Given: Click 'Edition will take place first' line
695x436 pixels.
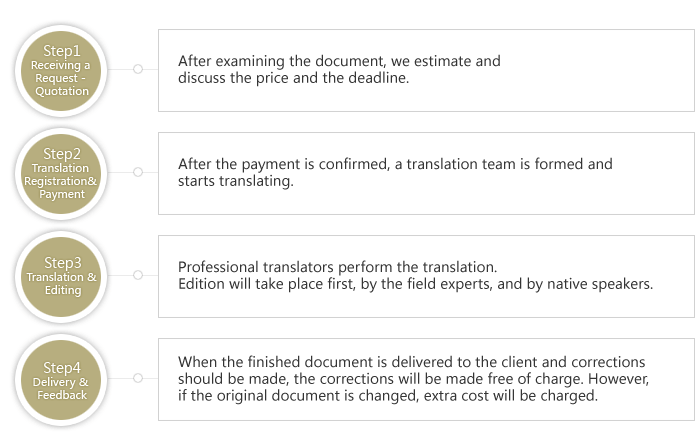Looking at the screenshot, I should click(x=415, y=284).
